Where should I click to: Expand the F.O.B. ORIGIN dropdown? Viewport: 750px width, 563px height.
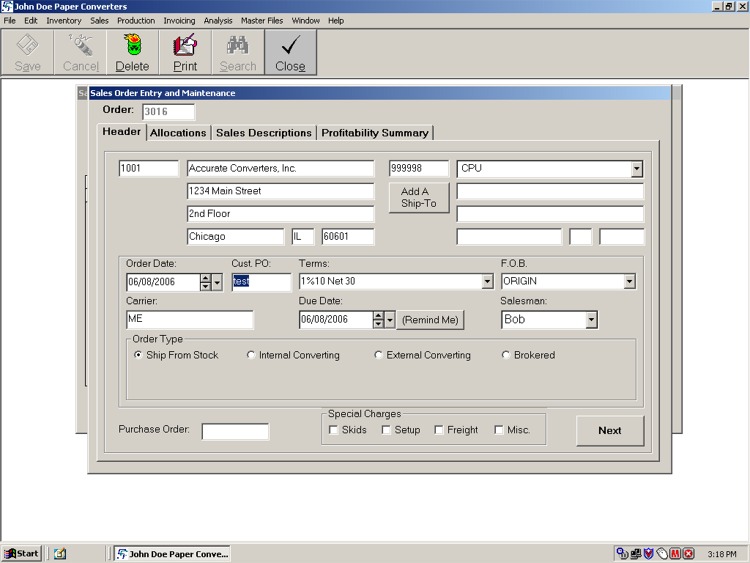[x=629, y=281]
